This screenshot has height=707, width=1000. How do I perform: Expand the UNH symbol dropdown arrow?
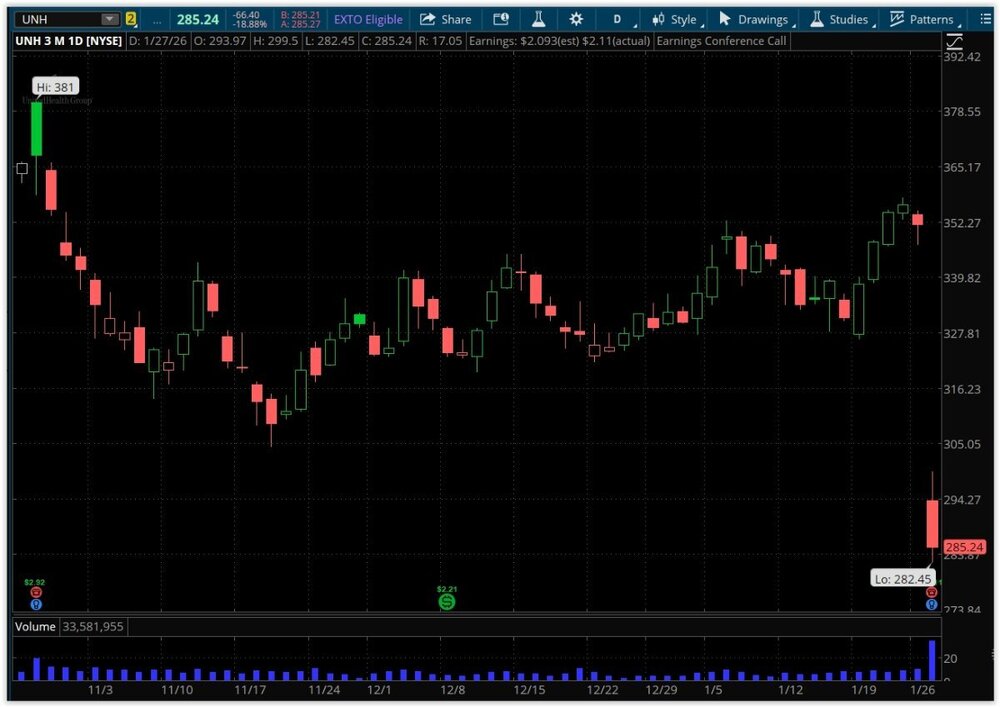coord(108,19)
